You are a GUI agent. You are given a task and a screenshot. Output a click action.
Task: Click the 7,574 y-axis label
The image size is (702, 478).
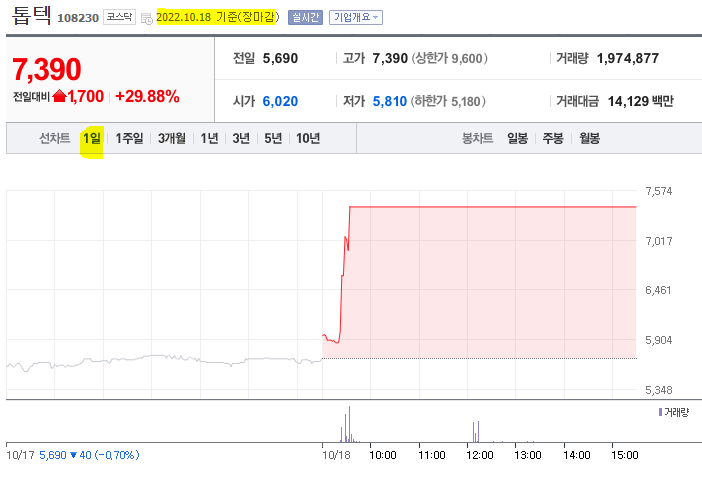pos(659,192)
